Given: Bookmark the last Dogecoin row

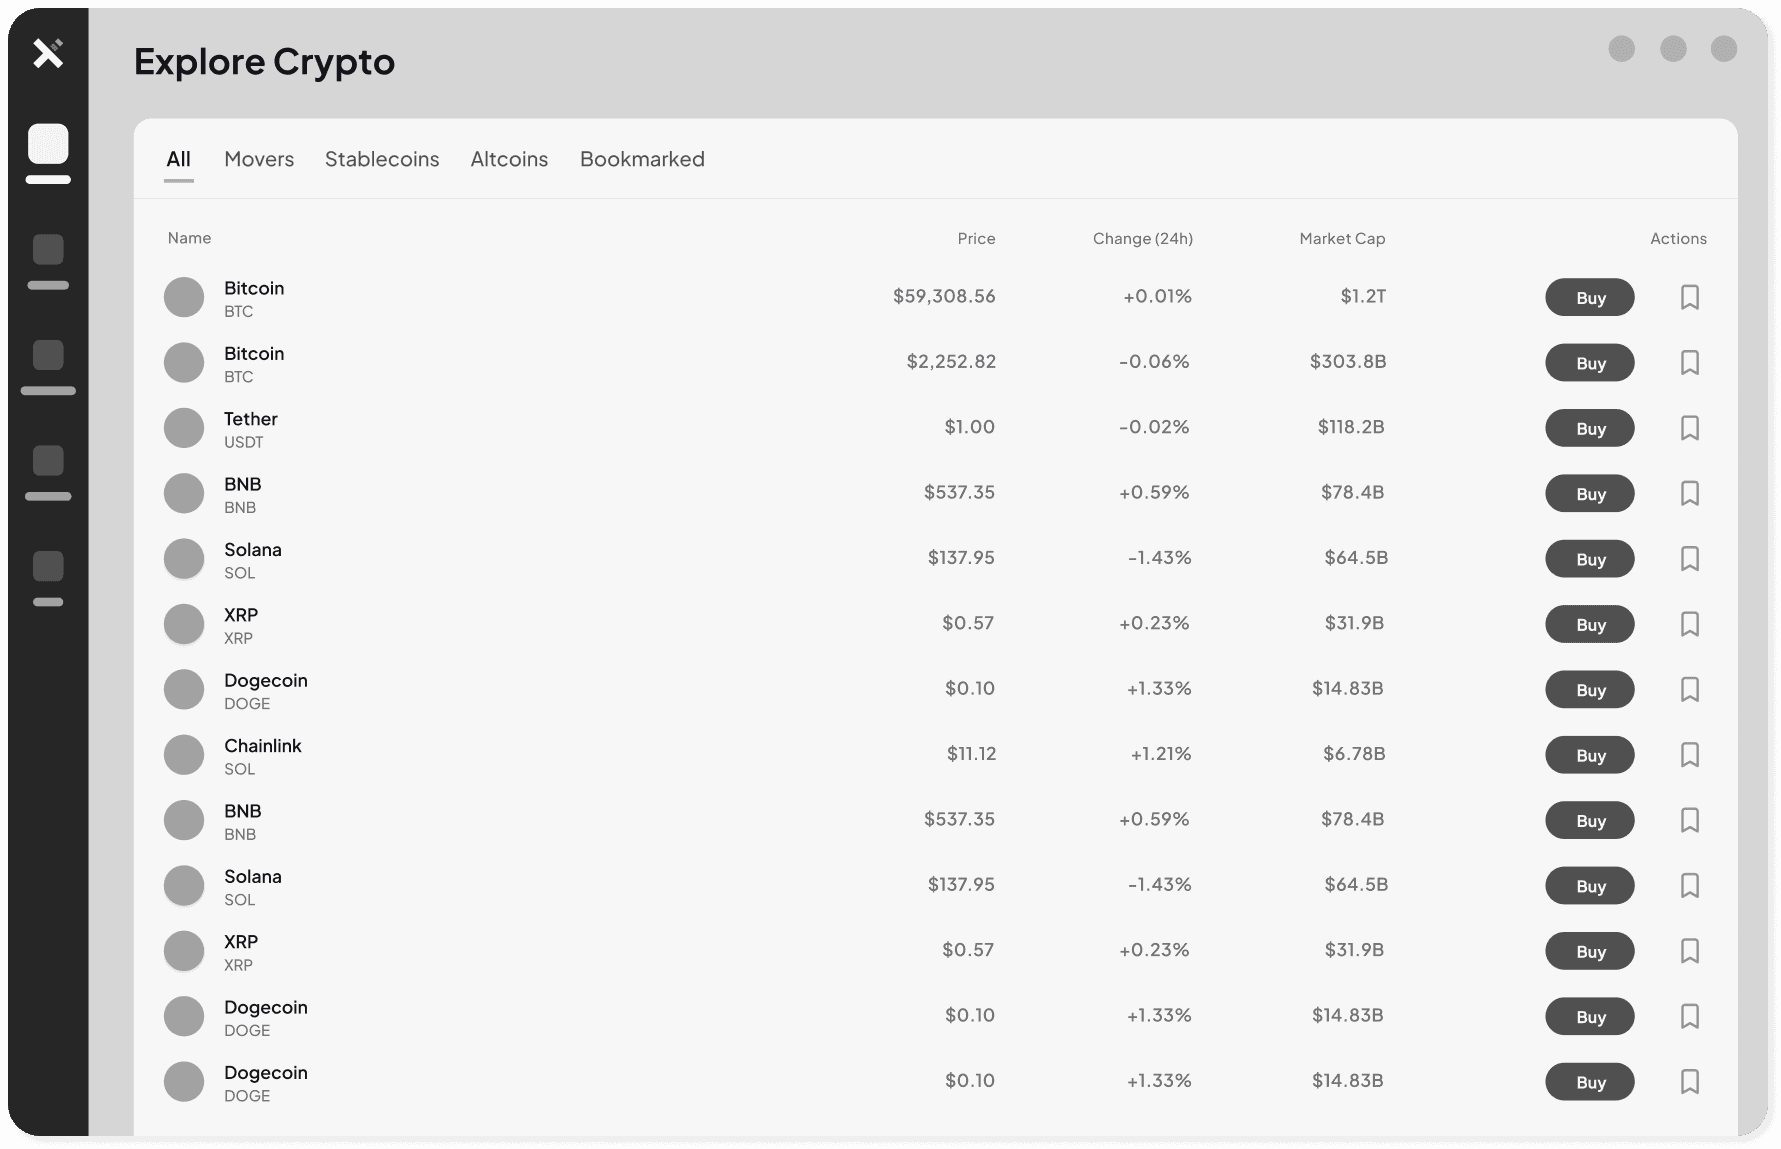Looking at the screenshot, I should [x=1690, y=1082].
